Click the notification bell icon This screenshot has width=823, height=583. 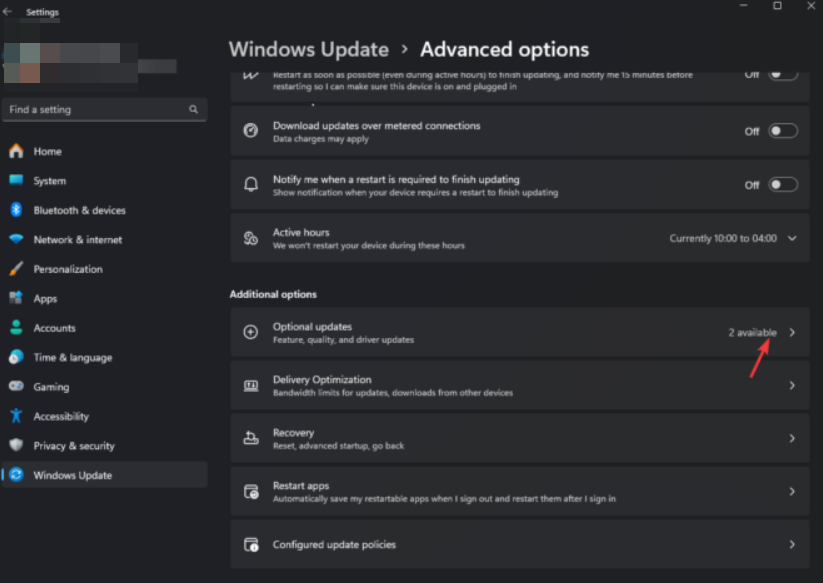[251, 184]
